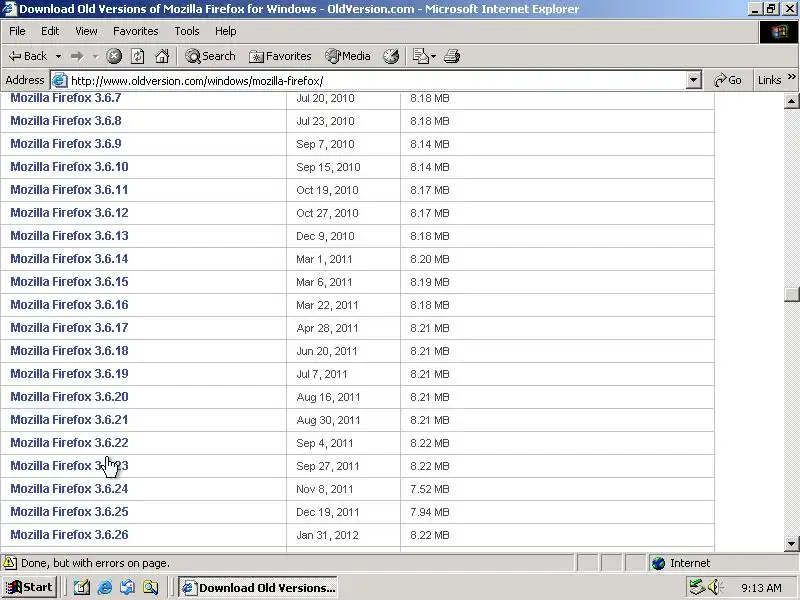
Task: Click the Forward arrow button
Action: (x=77, y=56)
